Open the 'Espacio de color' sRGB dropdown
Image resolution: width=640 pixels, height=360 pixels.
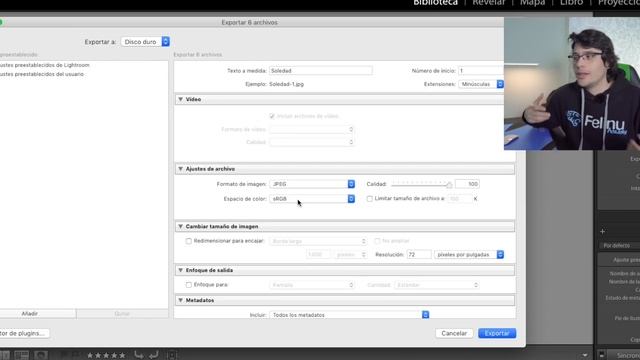312,199
